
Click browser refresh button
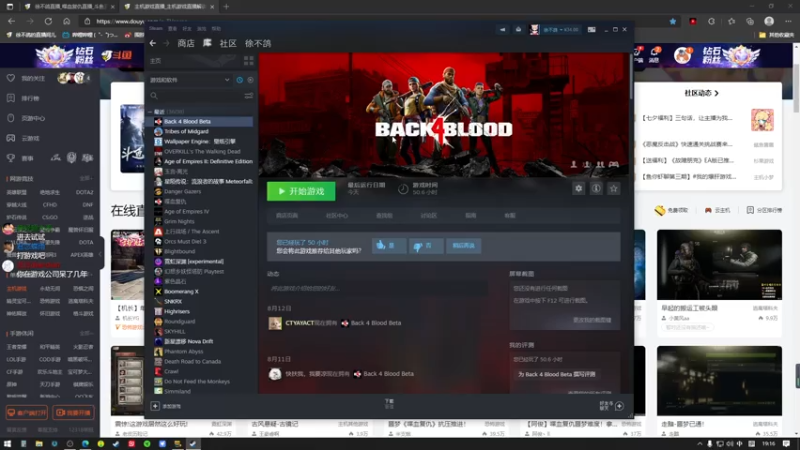click(48, 21)
